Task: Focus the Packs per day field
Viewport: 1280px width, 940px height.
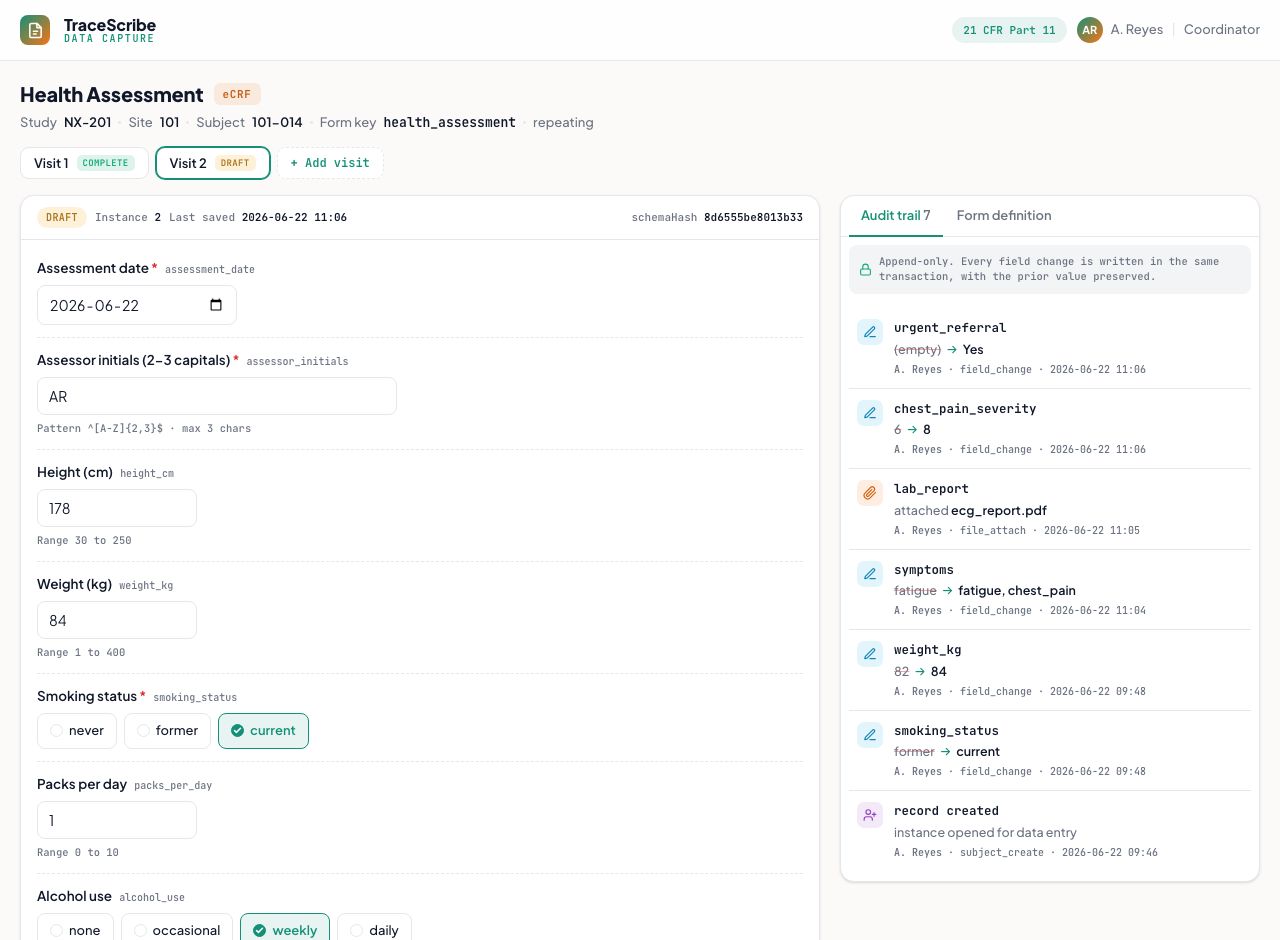Action: point(117,820)
